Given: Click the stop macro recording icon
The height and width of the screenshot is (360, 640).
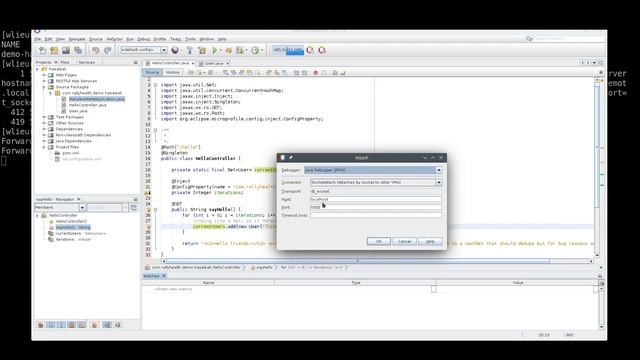Looking at the screenshot, I should (324, 73).
